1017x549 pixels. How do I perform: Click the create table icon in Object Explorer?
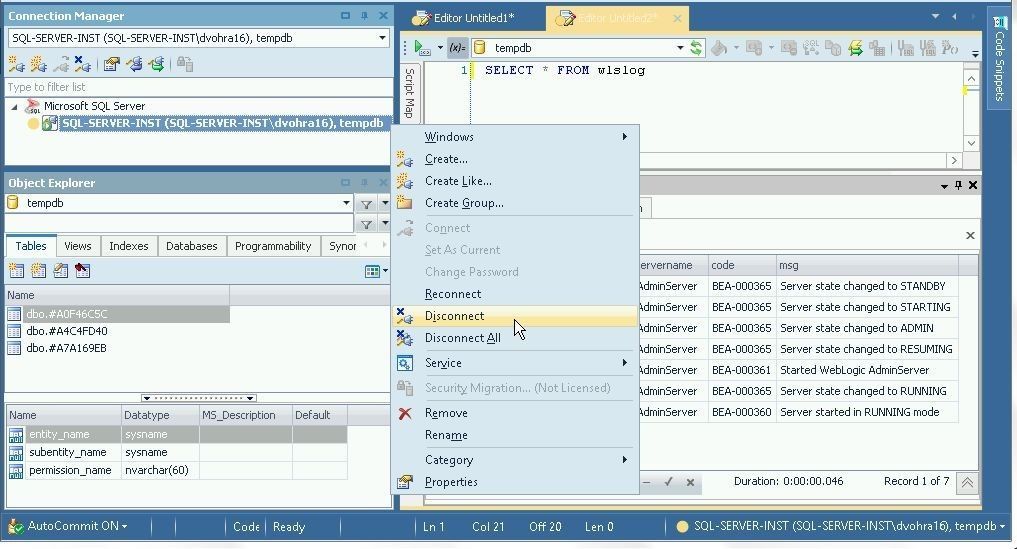click(16, 271)
